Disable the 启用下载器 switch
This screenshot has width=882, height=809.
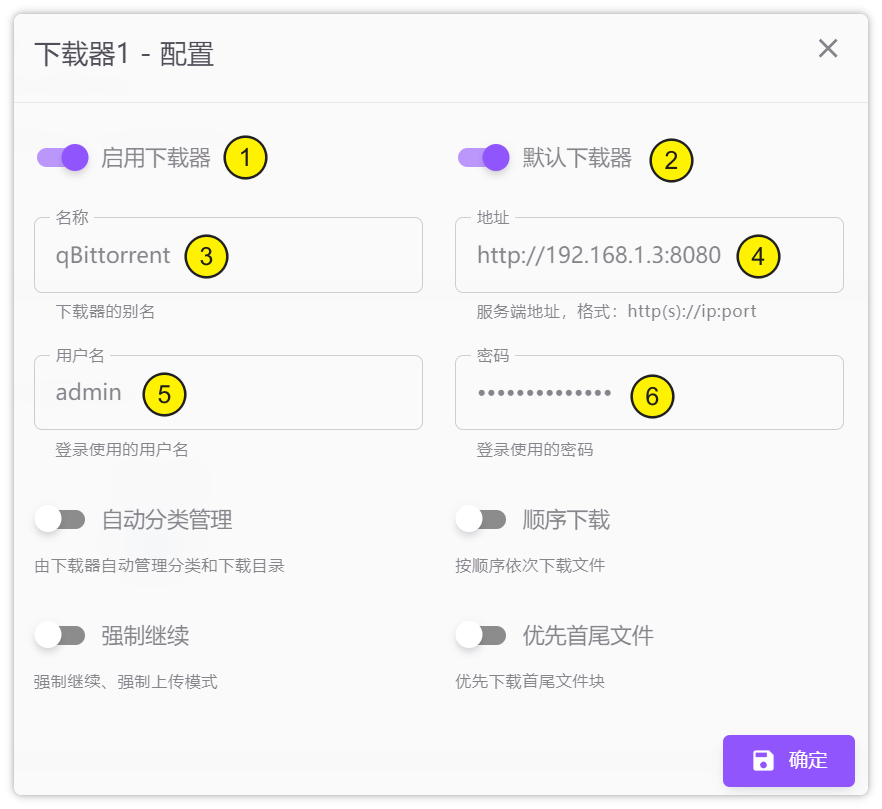tap(62, 158)
